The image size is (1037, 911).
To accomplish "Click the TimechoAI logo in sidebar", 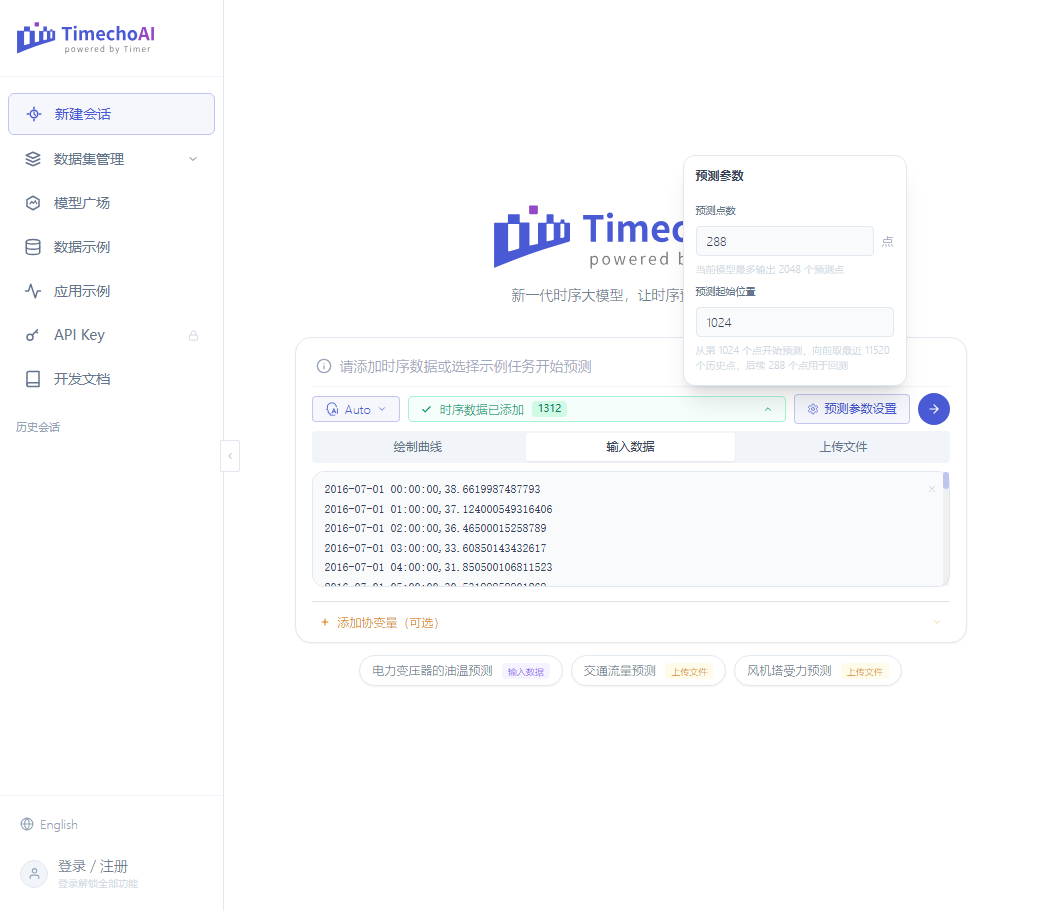I will pyautogui.click(x=85, y=38).
